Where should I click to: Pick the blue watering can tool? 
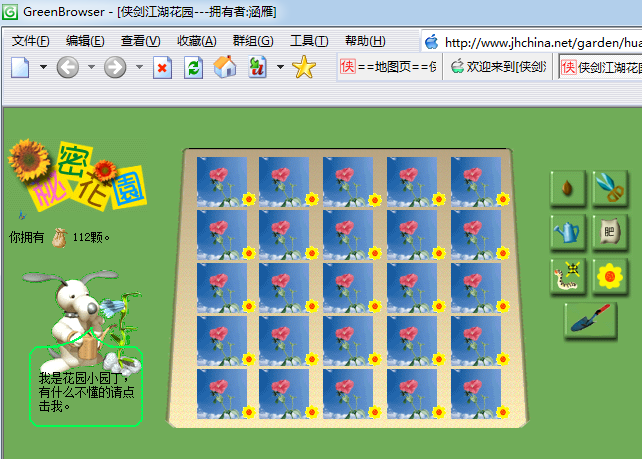[x=567, y=232]
